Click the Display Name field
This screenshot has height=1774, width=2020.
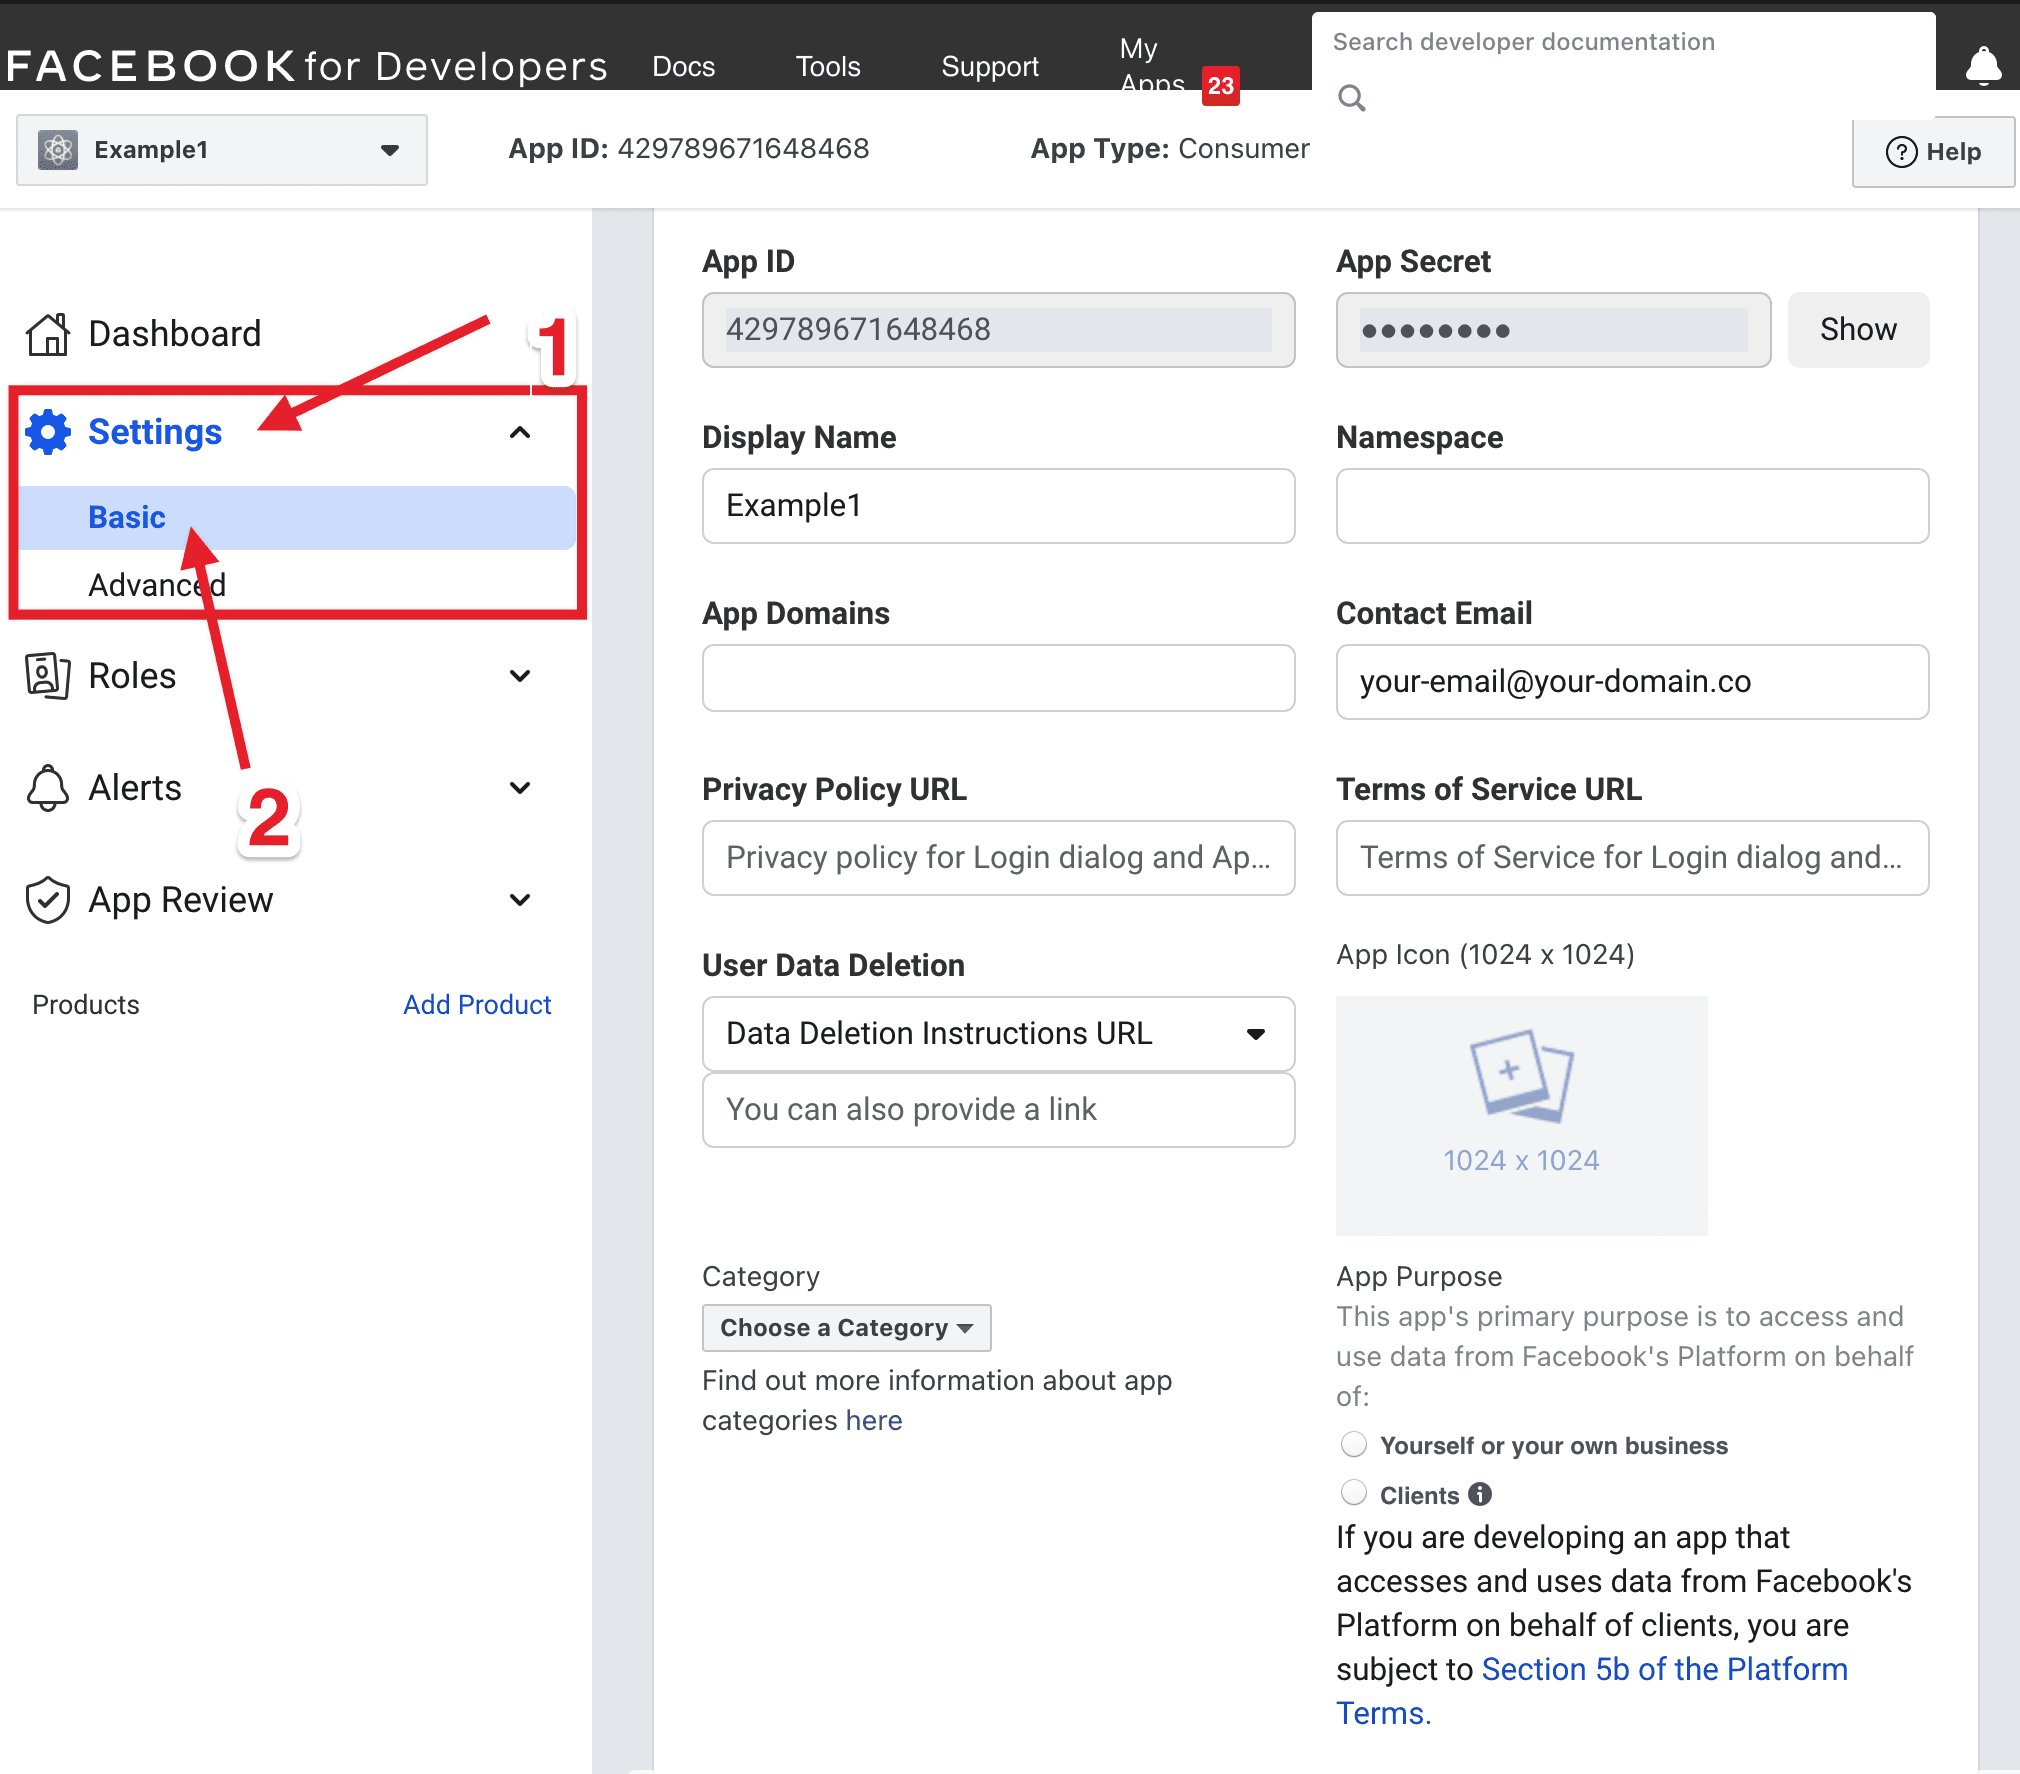[x=998, y=506]
